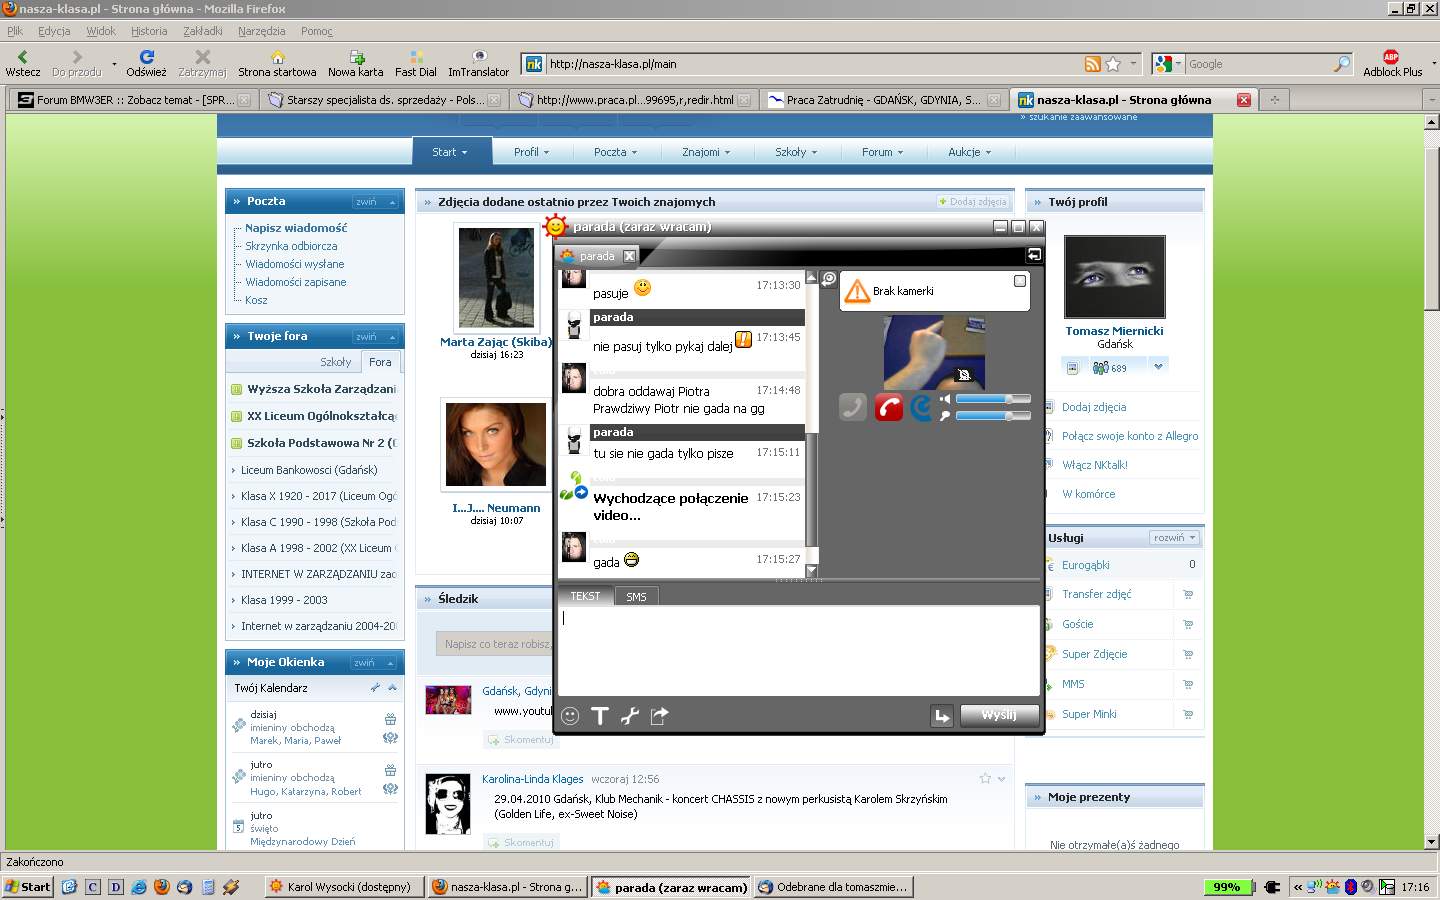1440x900 pixels.
Task: Click the cart icon next to Super Minki
Action: pos(1188,714)
